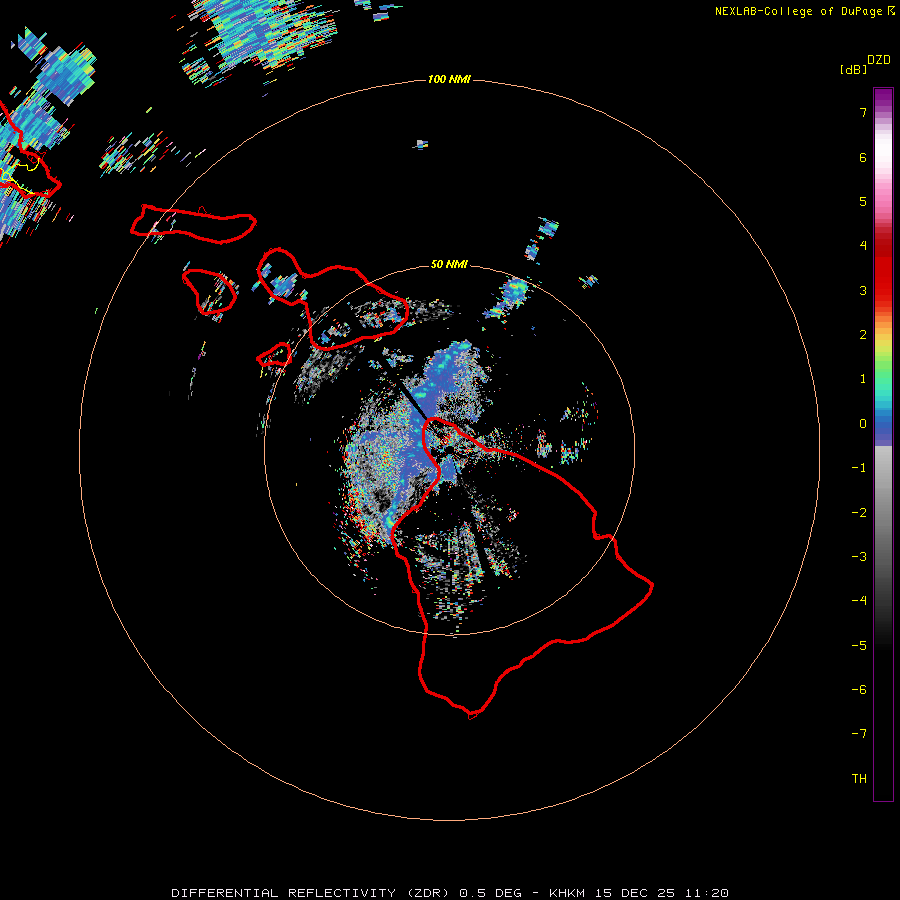Click the 2 value on color scale
Screen dimensions: 900x900
(863, 335)
